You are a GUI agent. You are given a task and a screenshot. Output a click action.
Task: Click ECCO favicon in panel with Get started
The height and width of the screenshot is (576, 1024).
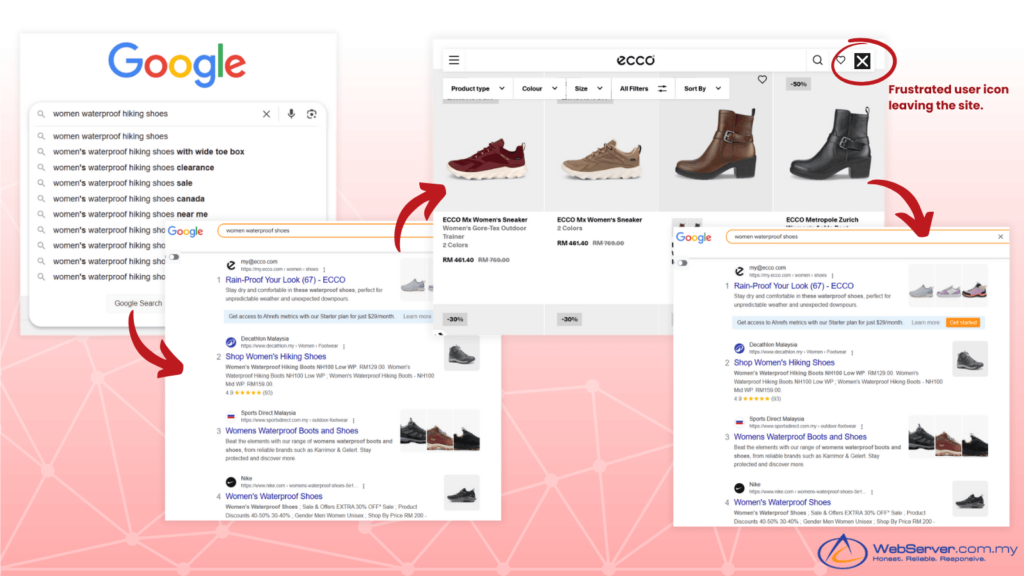pos(739,271)
